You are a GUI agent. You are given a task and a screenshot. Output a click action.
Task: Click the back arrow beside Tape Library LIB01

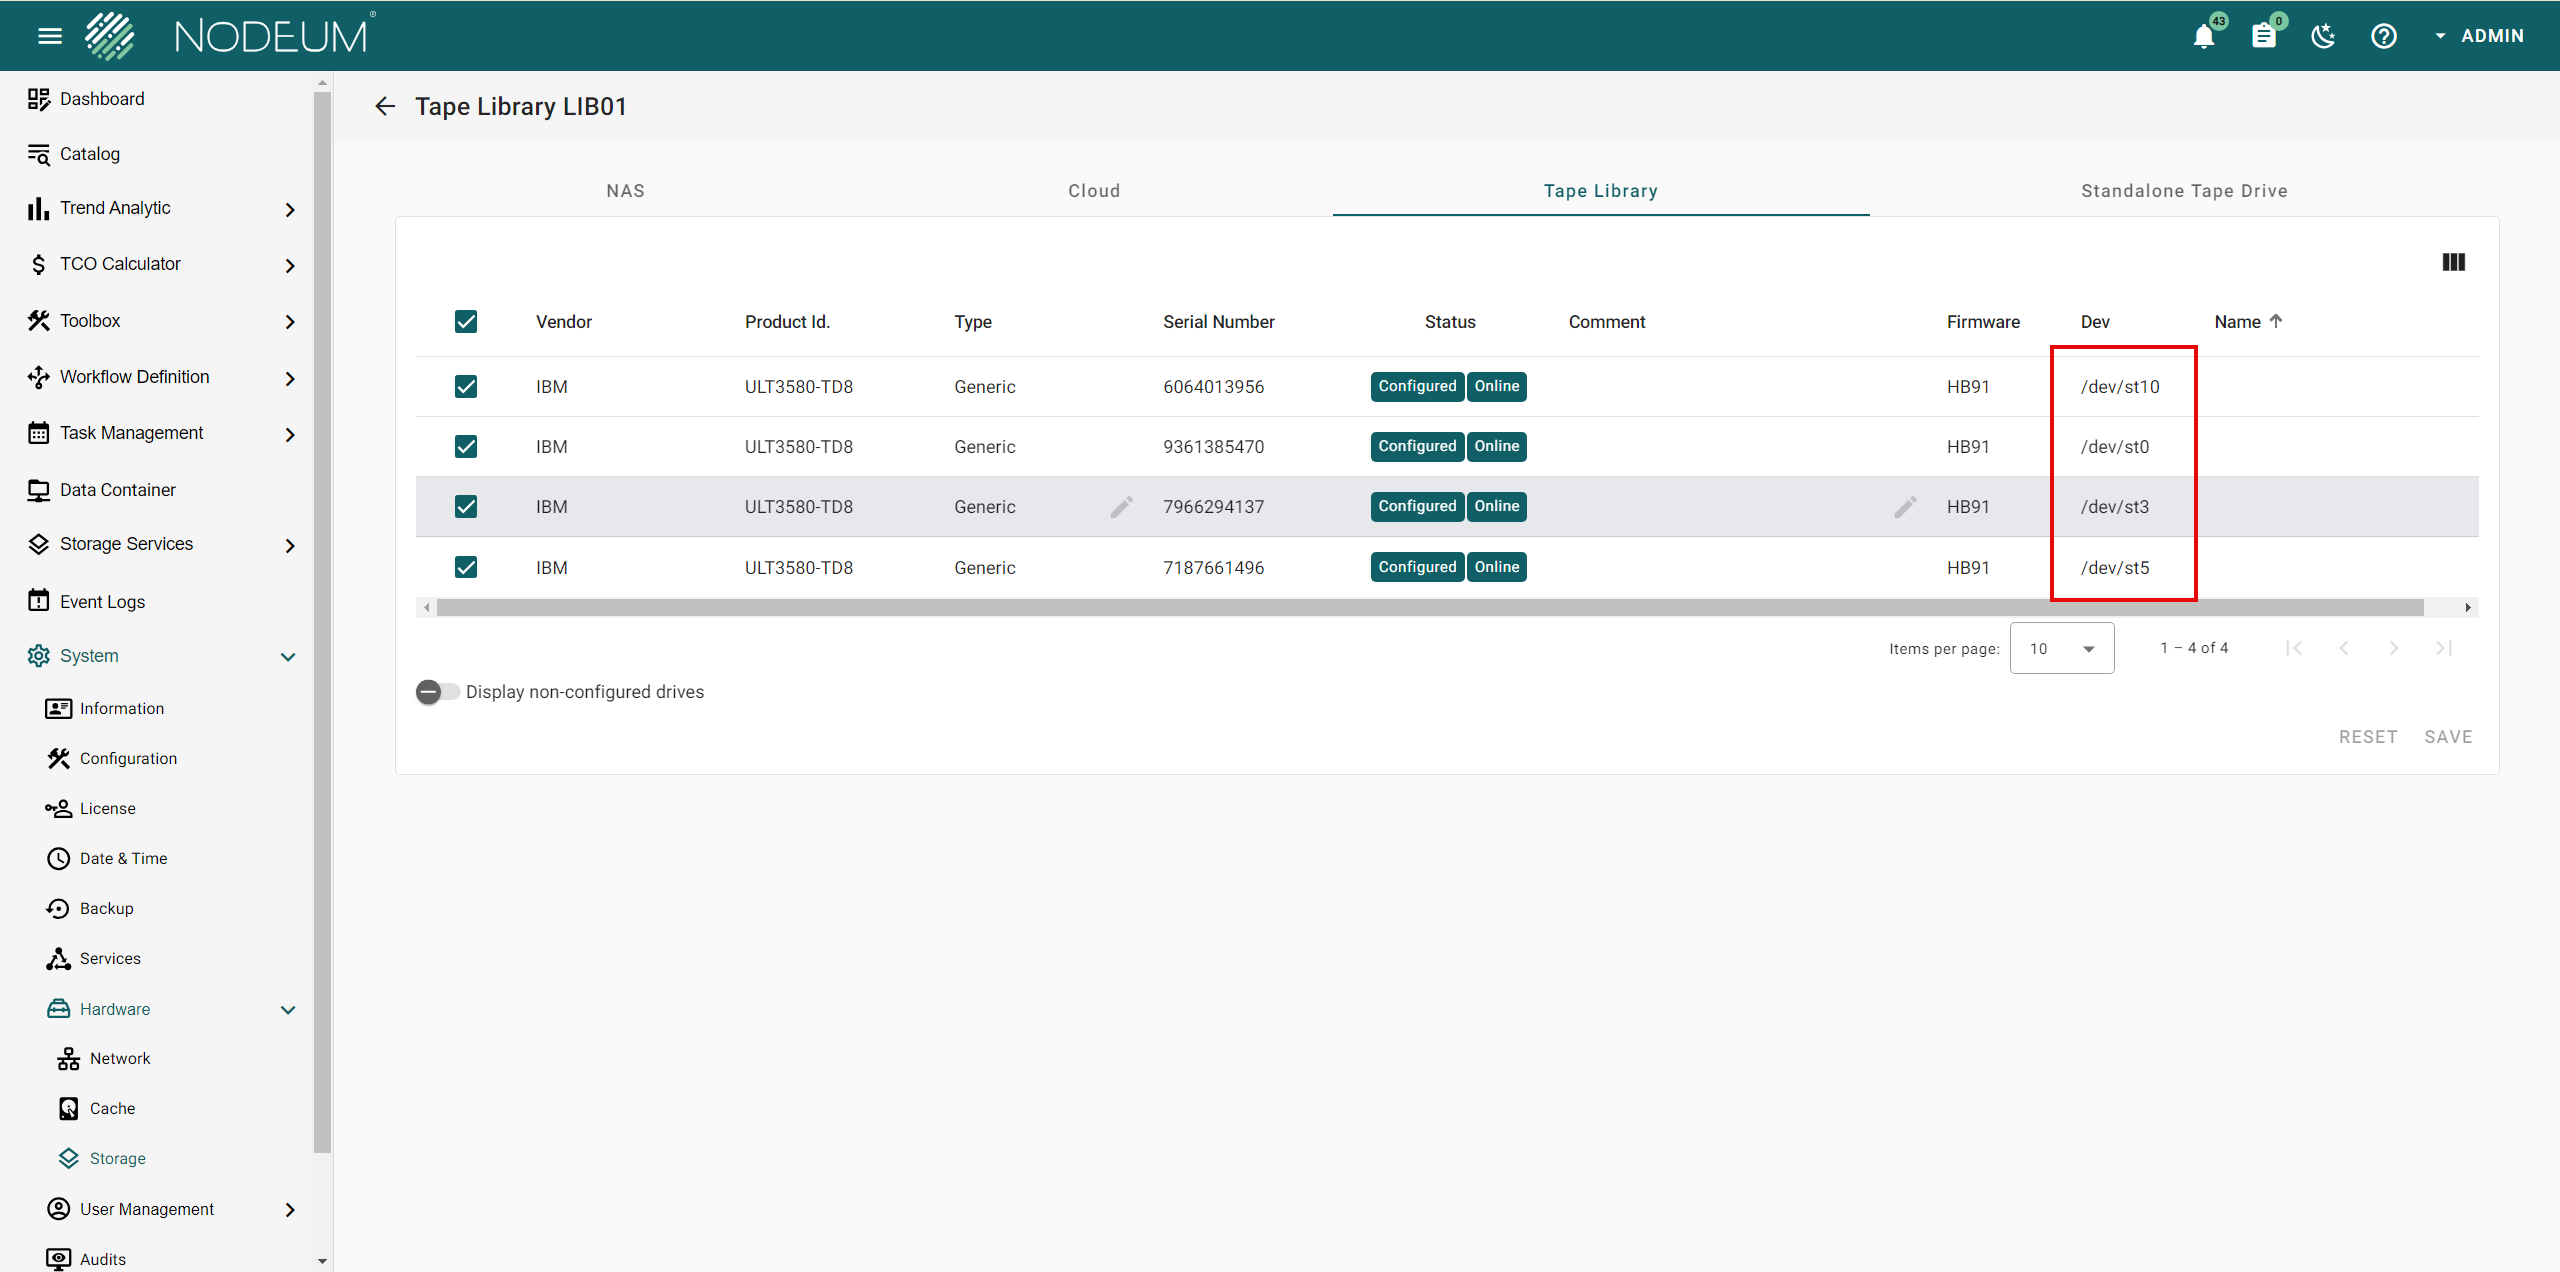pos(385,106)
